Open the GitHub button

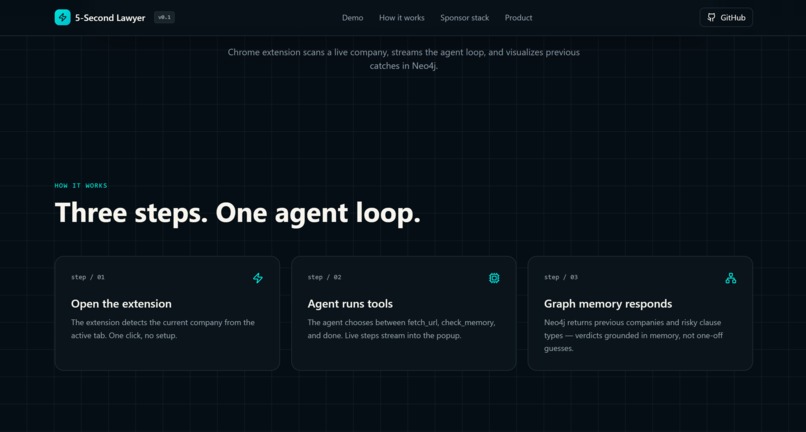[726, 17]
